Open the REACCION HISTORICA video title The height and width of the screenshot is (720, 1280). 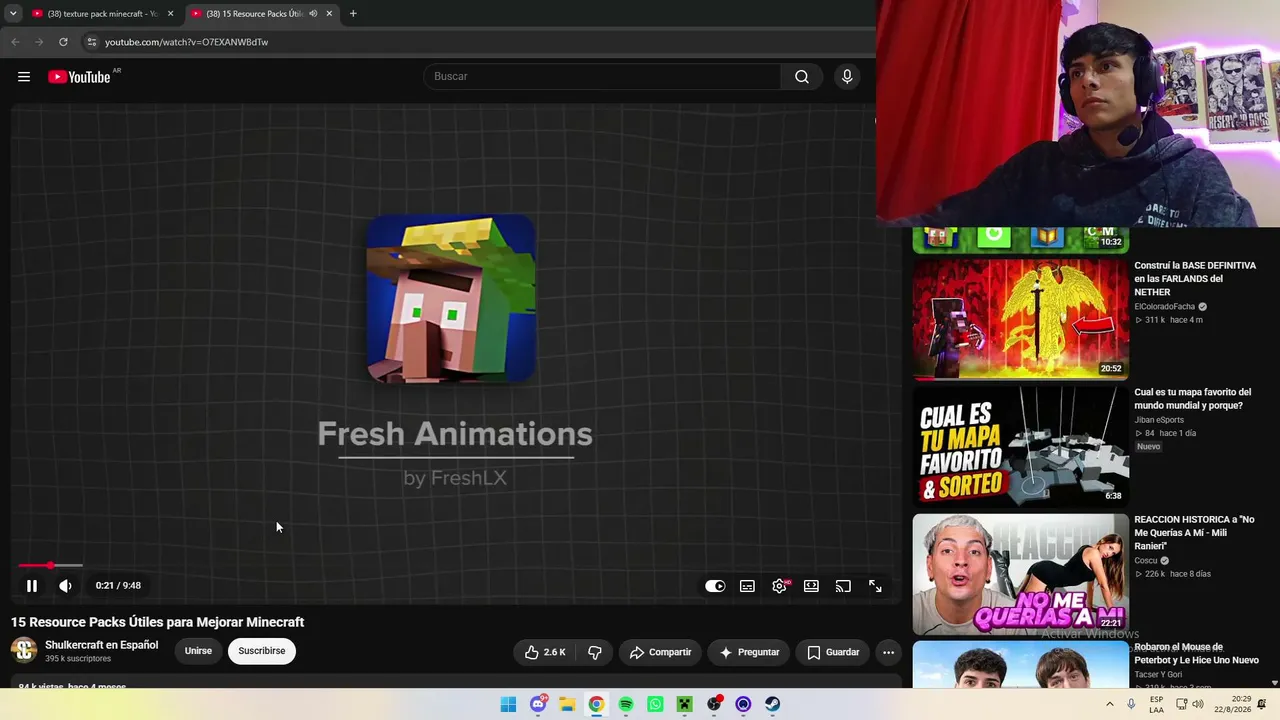tap(1194, 533)
